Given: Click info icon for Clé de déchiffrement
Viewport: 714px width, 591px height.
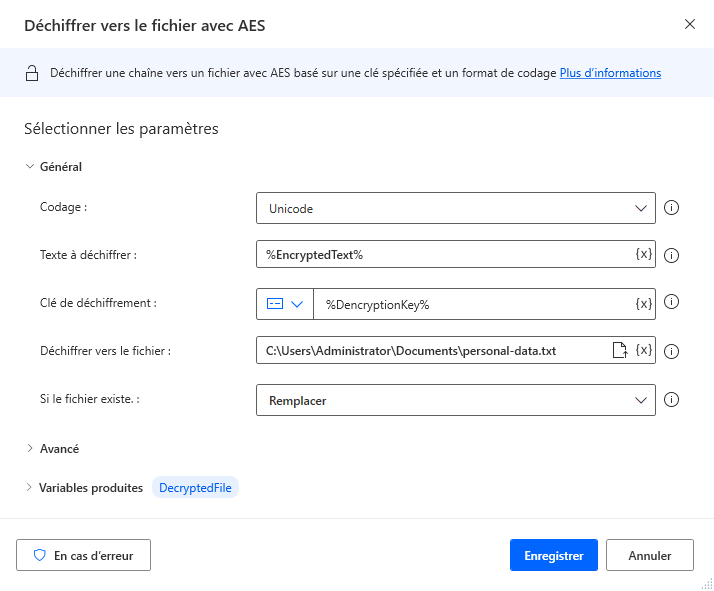Looking at the screenshot, I should coord(672,302).
